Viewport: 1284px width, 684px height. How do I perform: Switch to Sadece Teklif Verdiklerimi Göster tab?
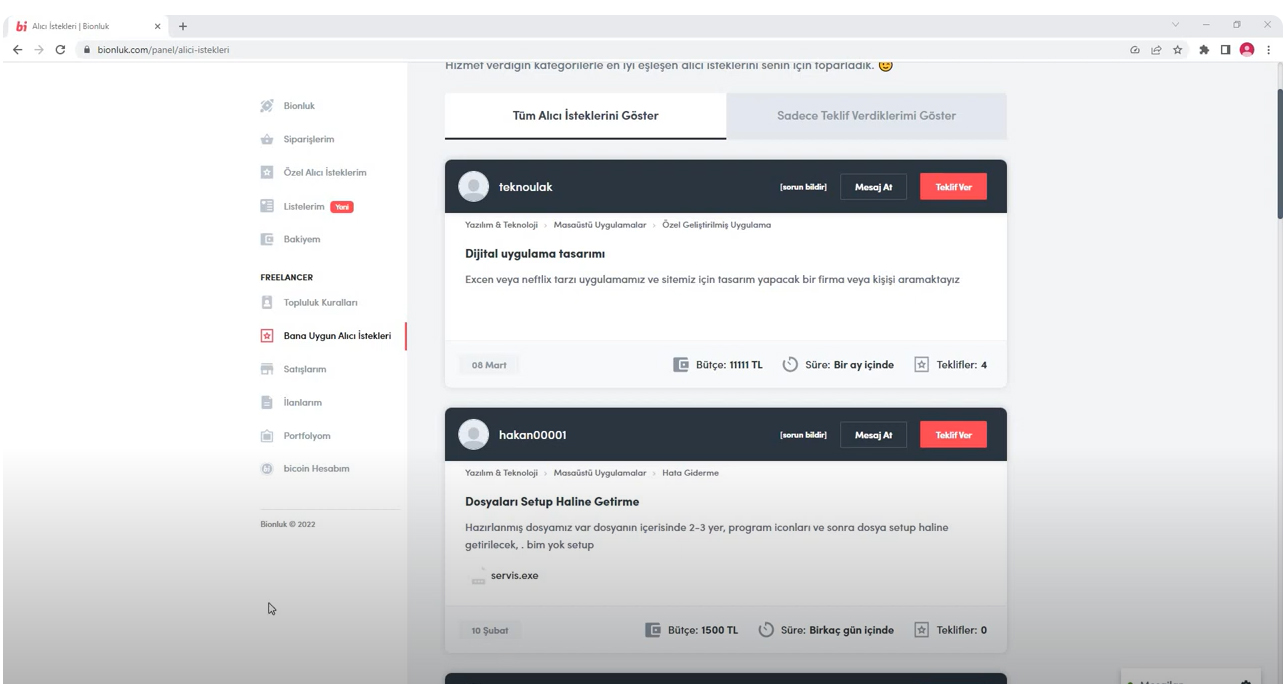[x=866, y=116]
